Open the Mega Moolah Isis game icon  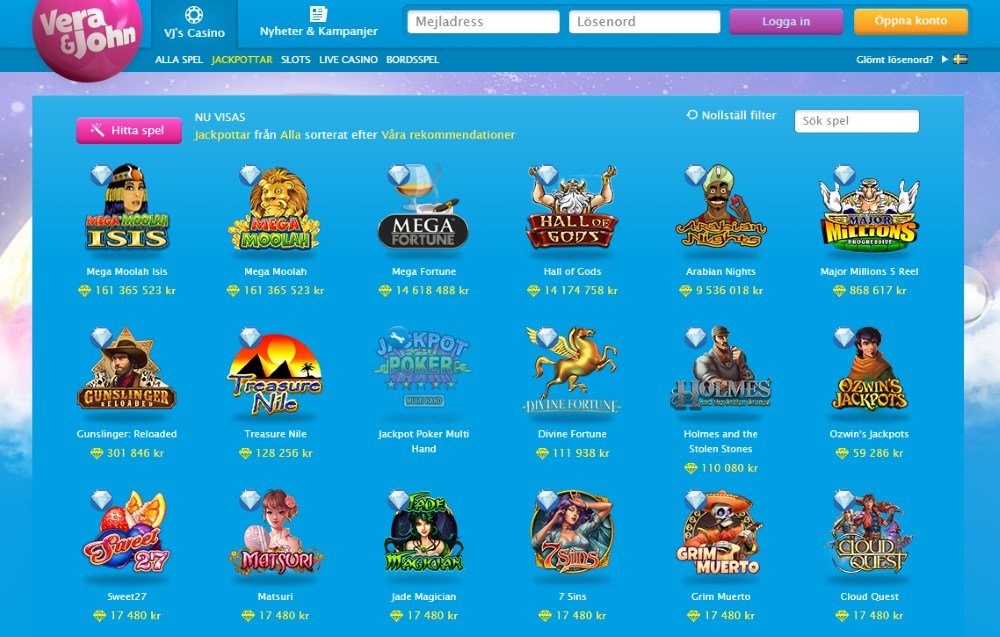click(x=127, y=207)
